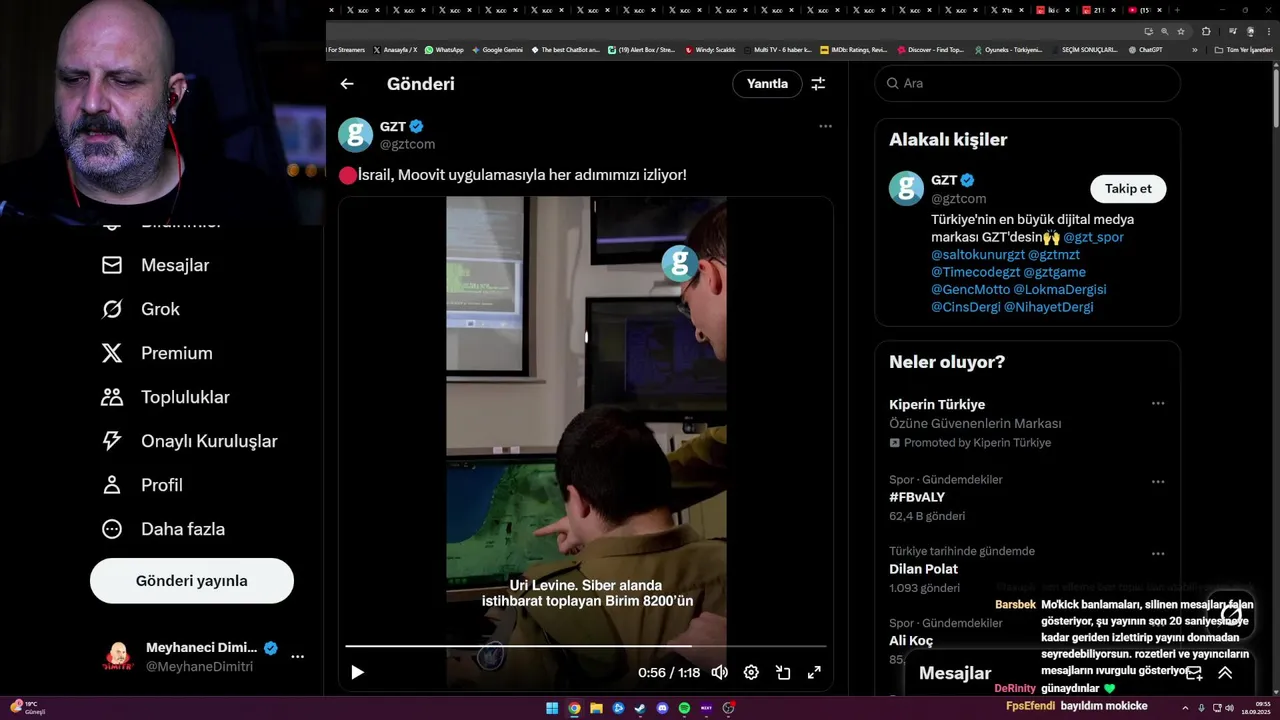Open account menu dots next to Meyhaneci Dimitri
Screen dimensions: 1280x720
coord(297,657)
